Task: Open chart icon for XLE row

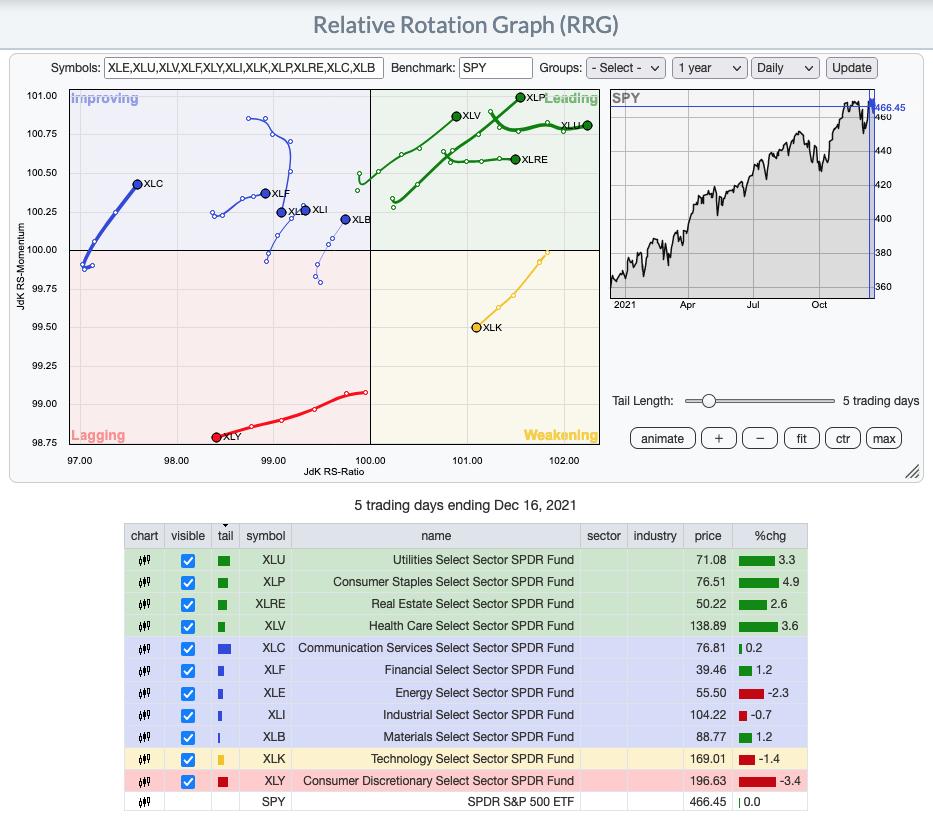Action: pos(144,693)
